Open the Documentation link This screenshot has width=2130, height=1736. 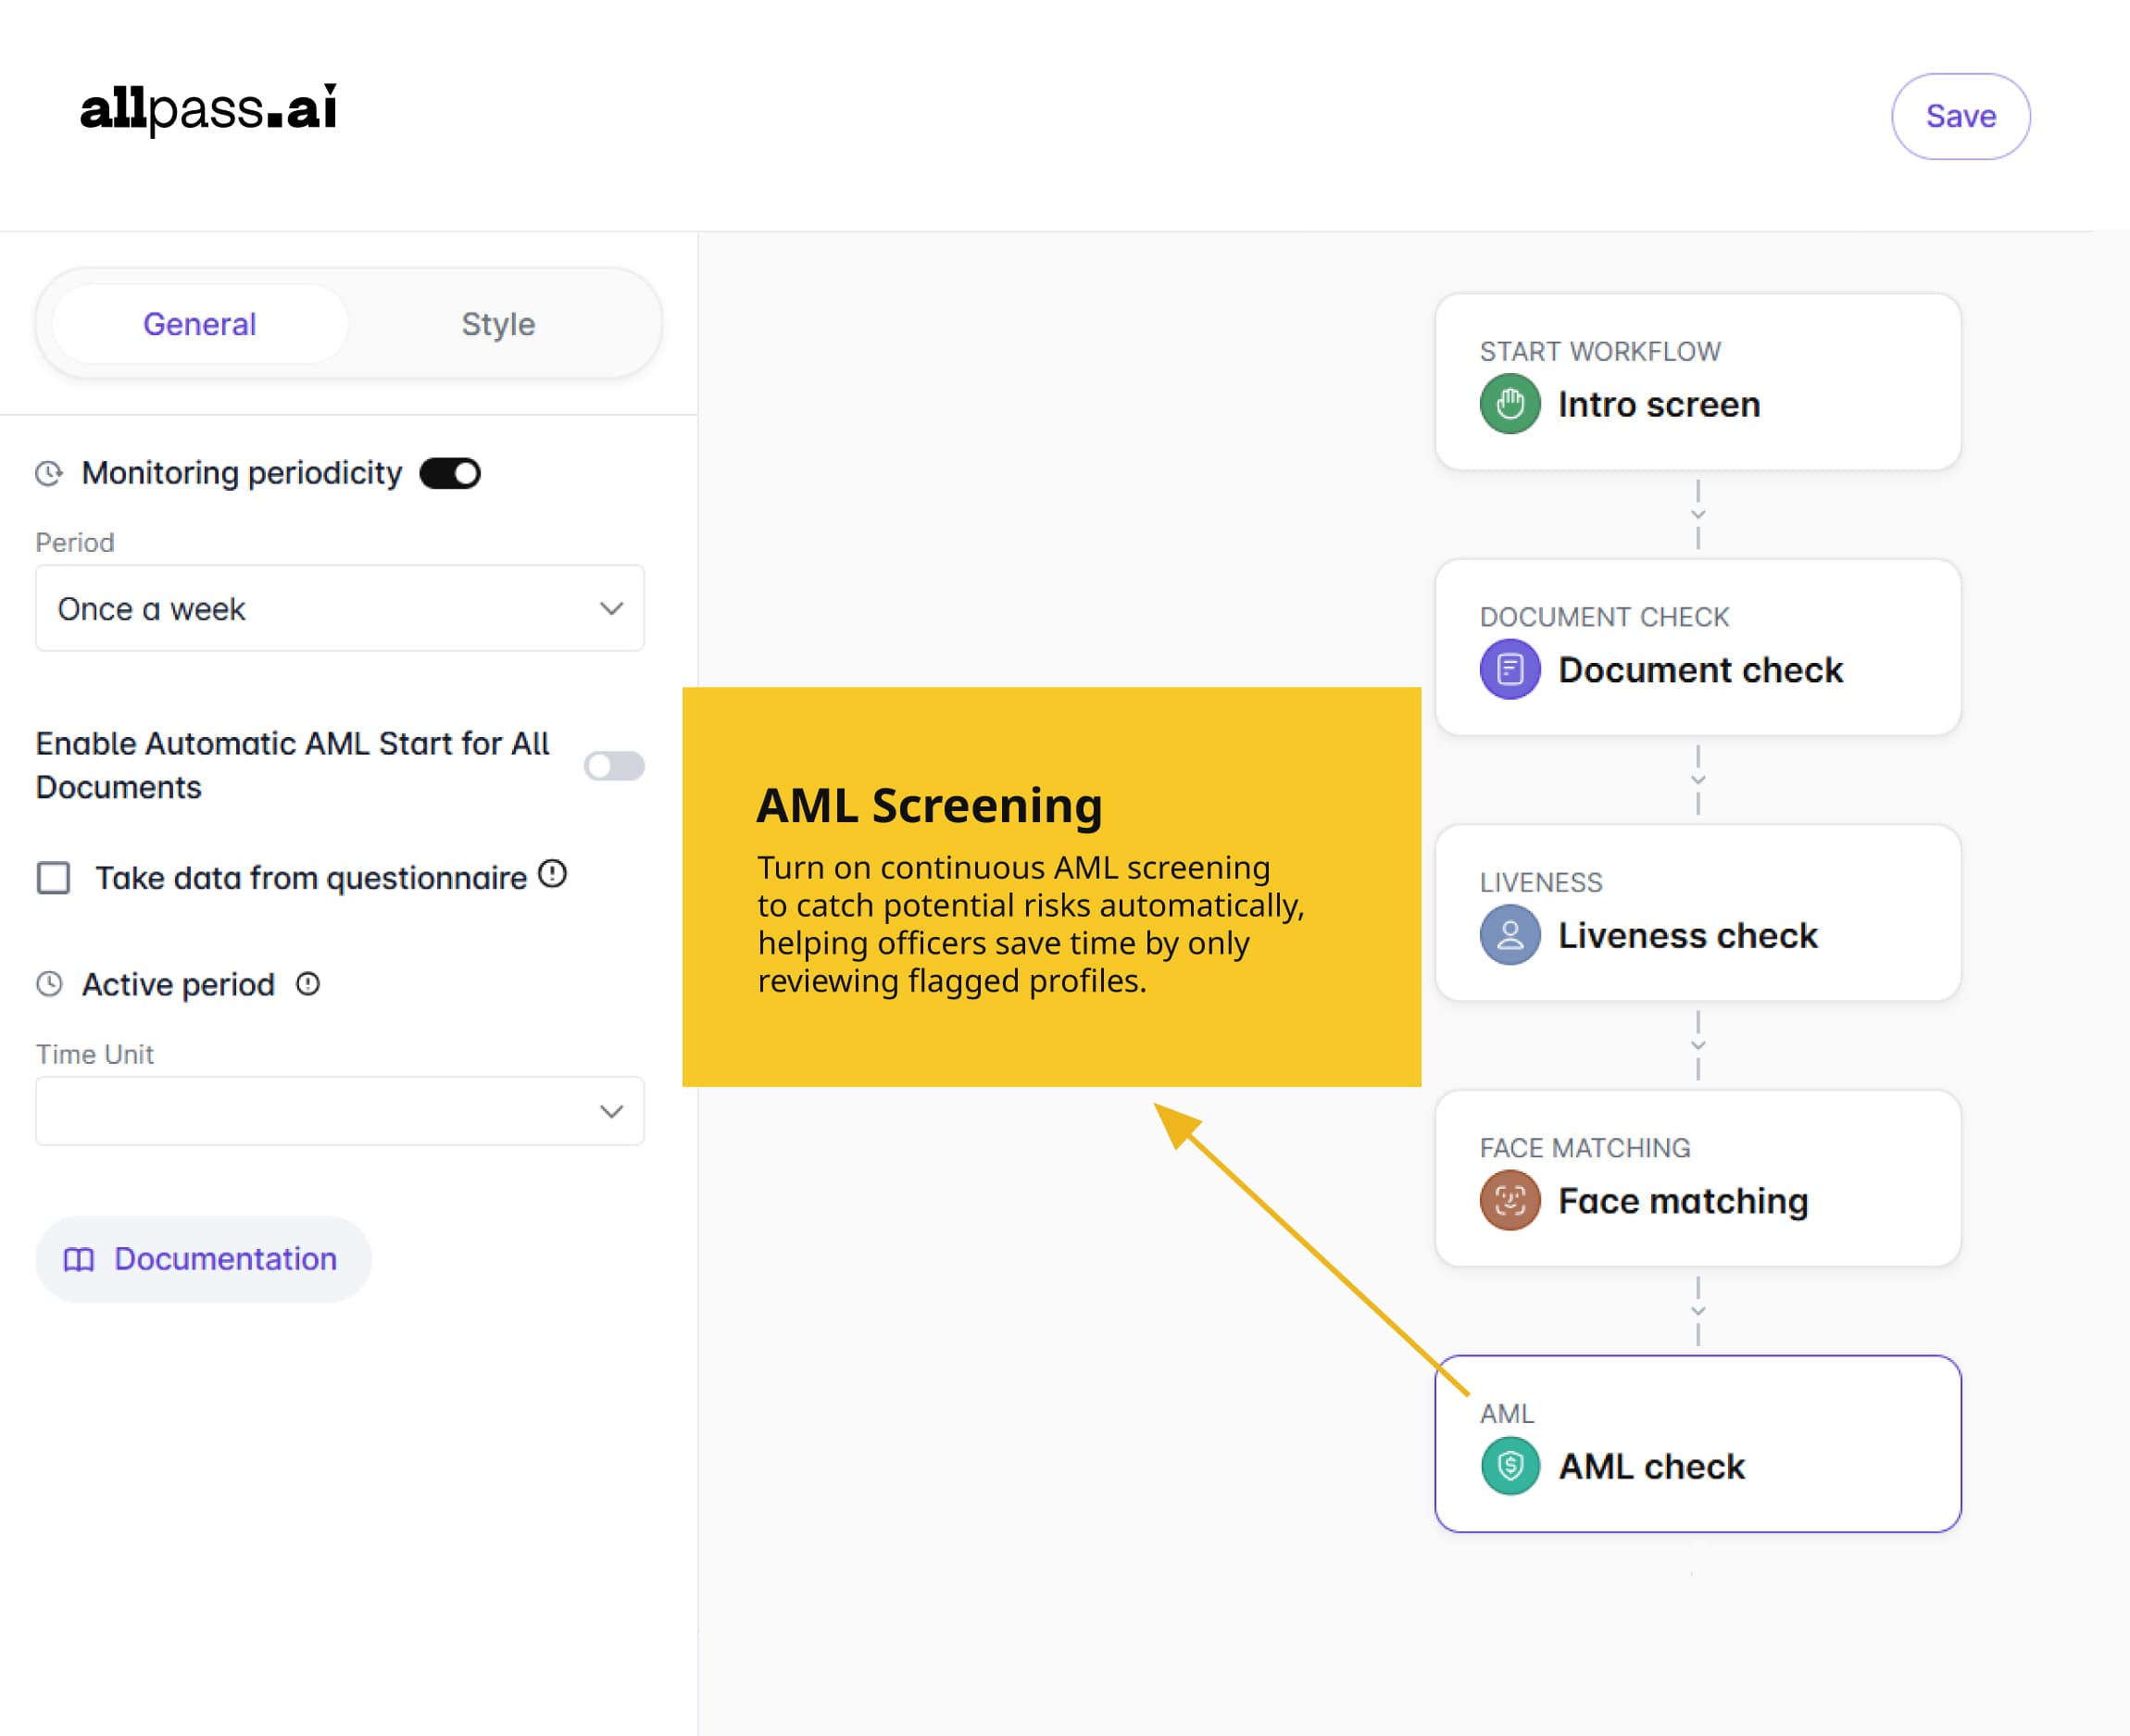tap(203, 1259)
